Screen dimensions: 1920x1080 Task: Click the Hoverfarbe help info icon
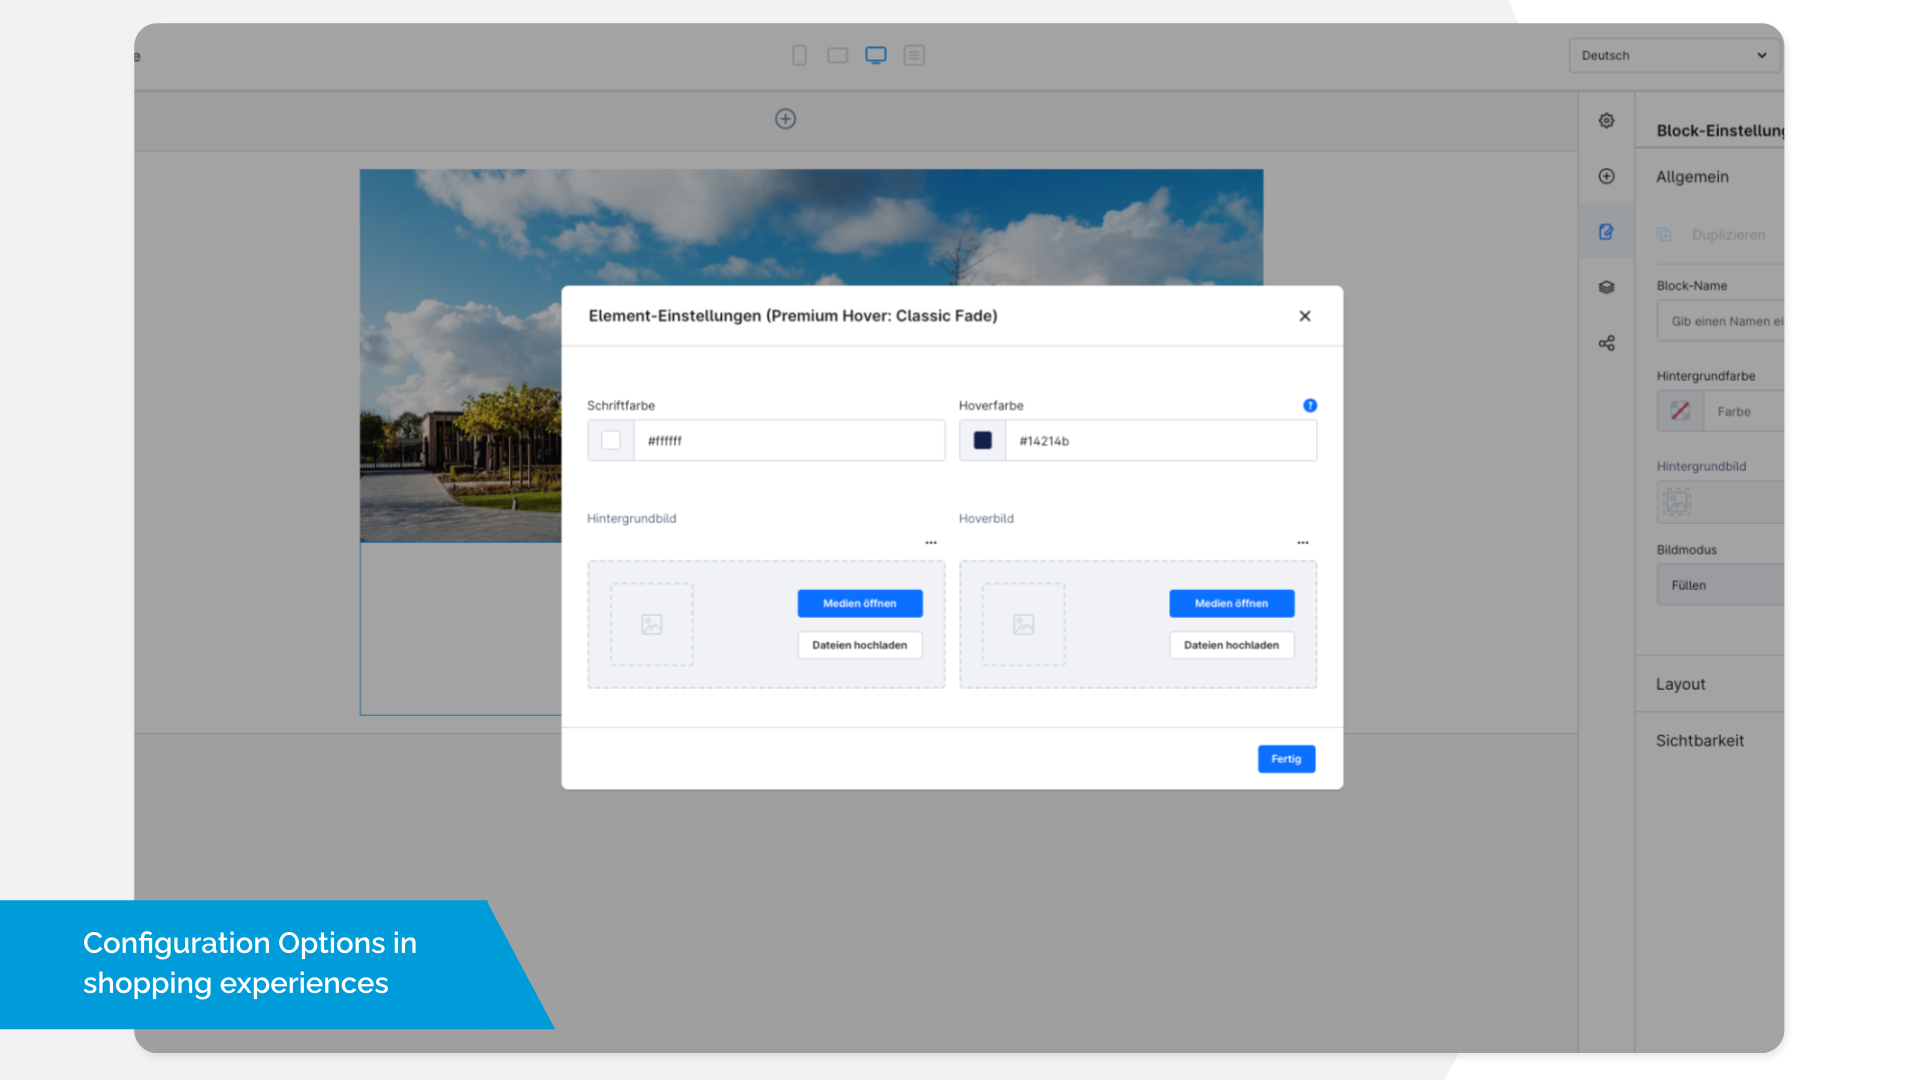click(x=1310, y=405)
